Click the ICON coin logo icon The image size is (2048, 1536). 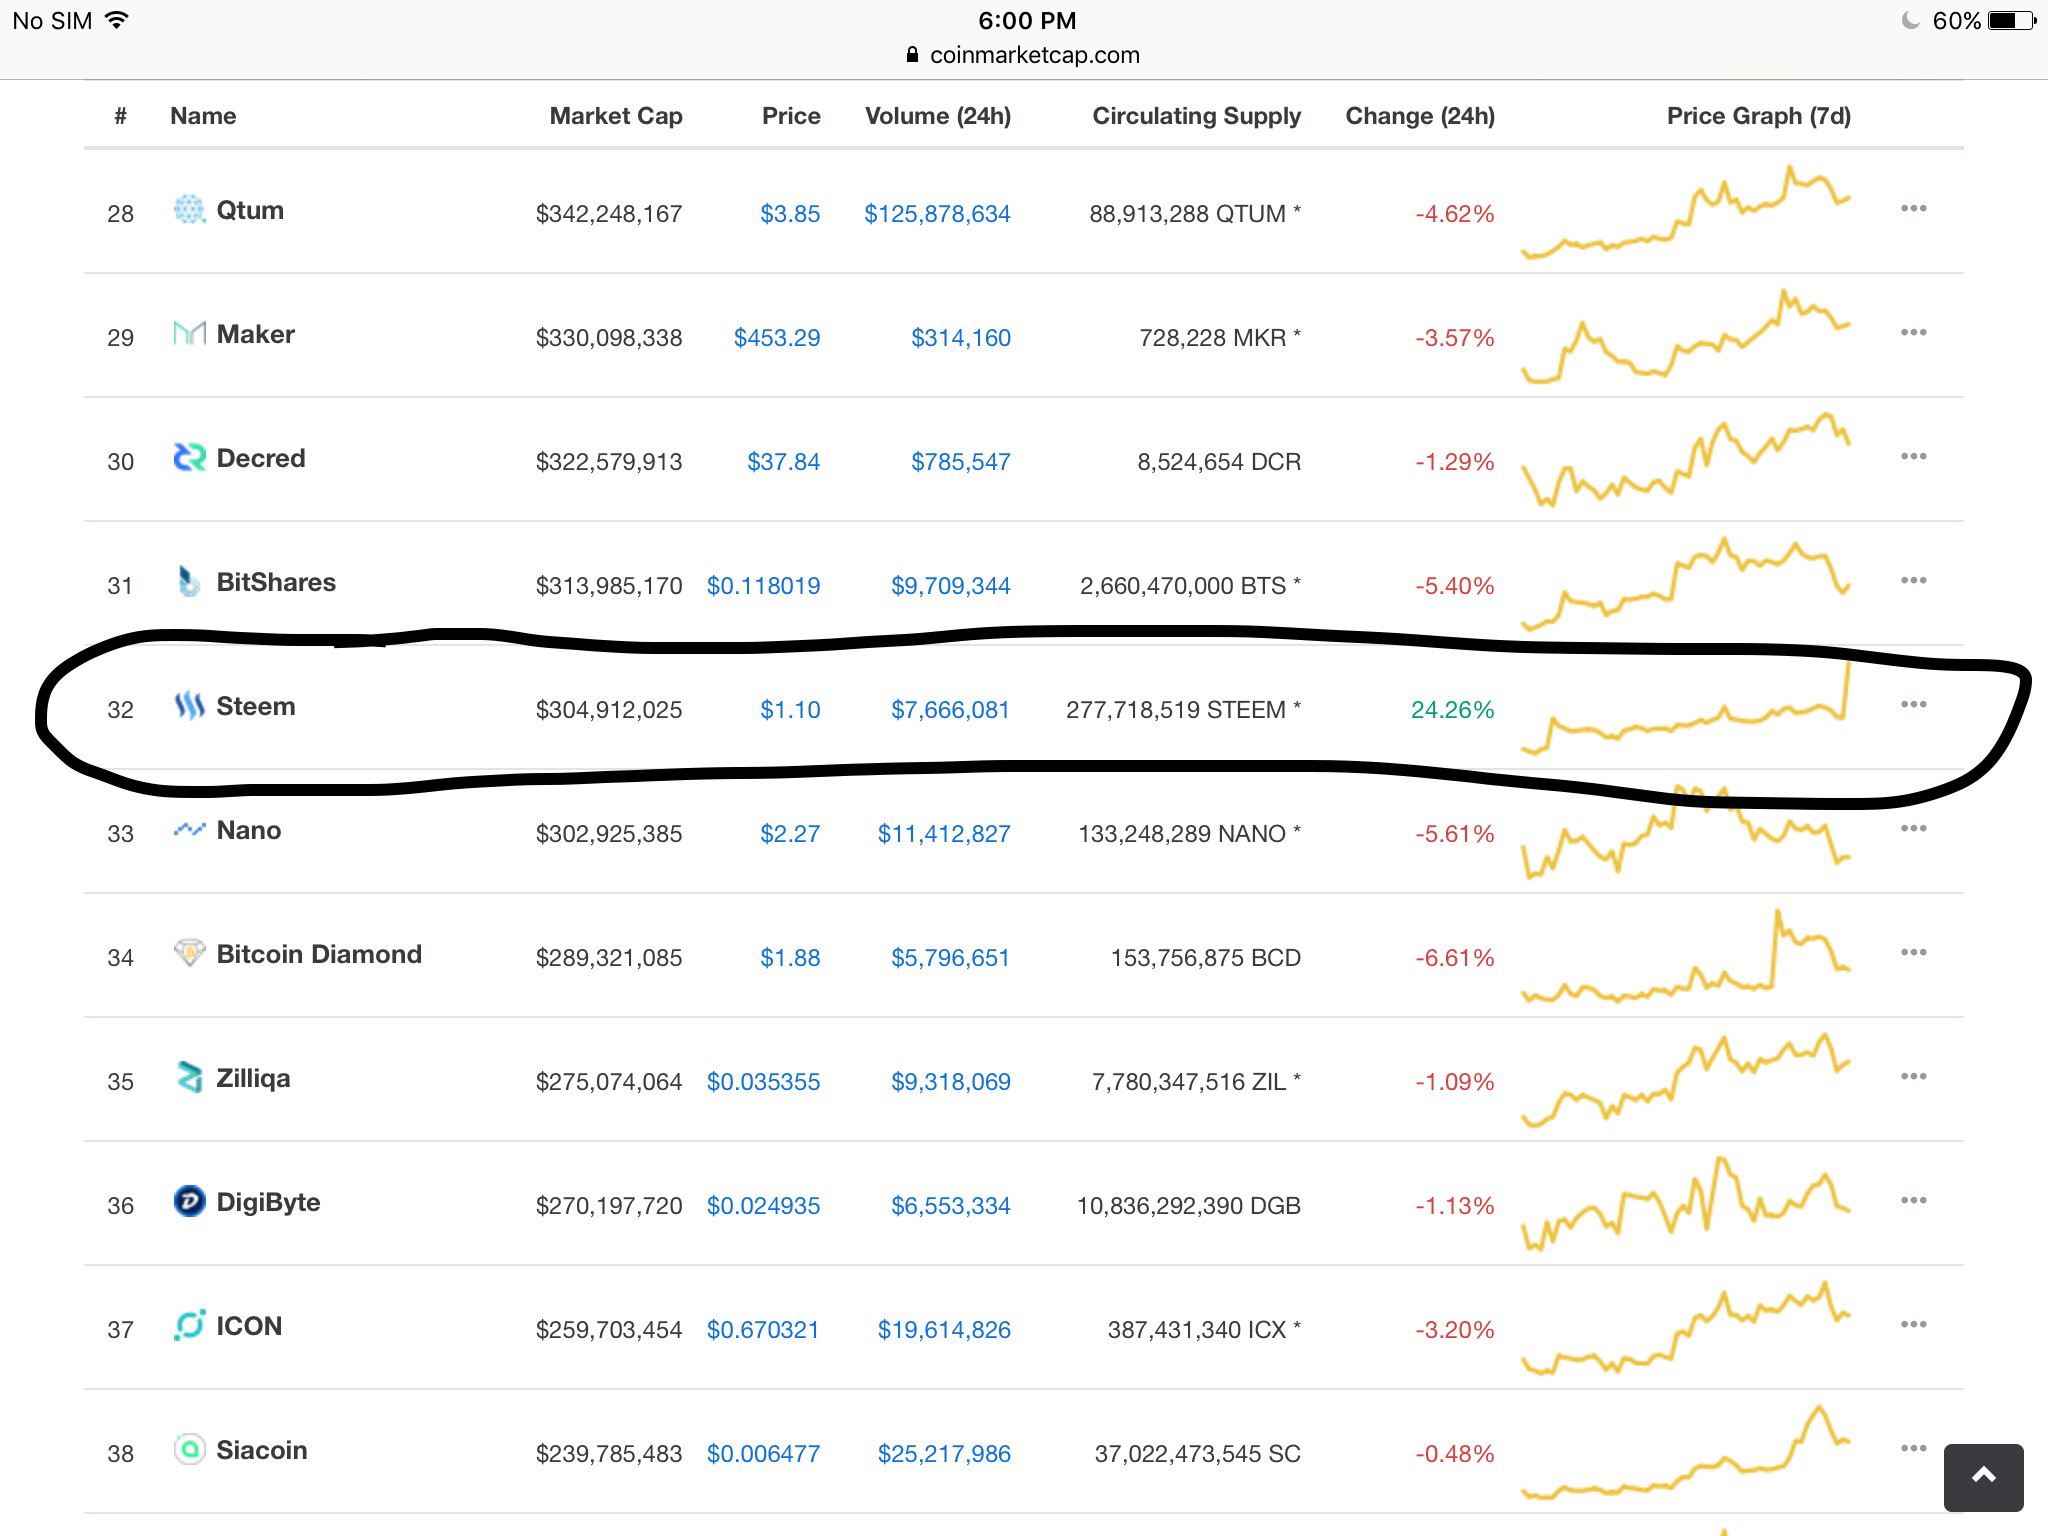[x=189, y=1326]
